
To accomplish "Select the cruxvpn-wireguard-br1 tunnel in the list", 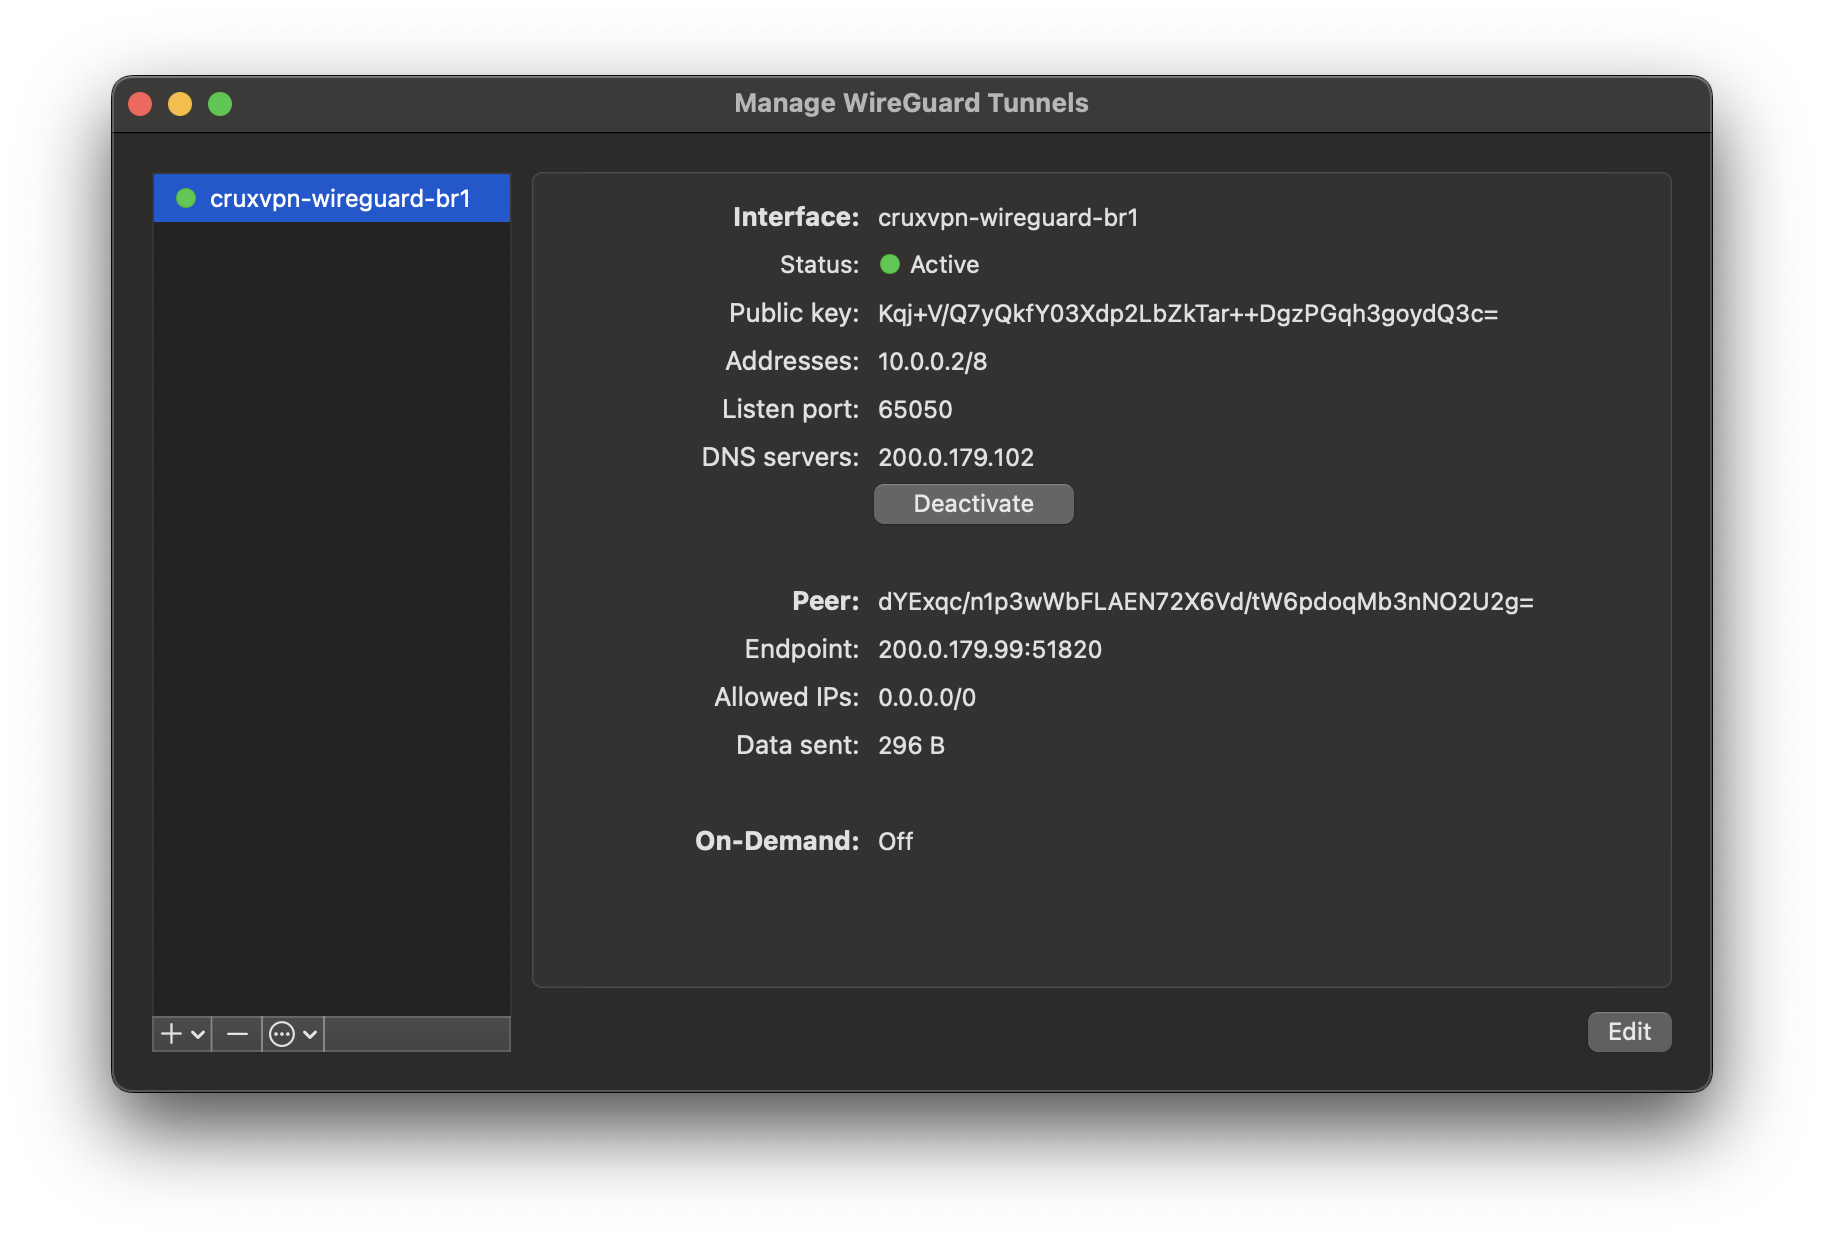I will (x=340, y=198).
